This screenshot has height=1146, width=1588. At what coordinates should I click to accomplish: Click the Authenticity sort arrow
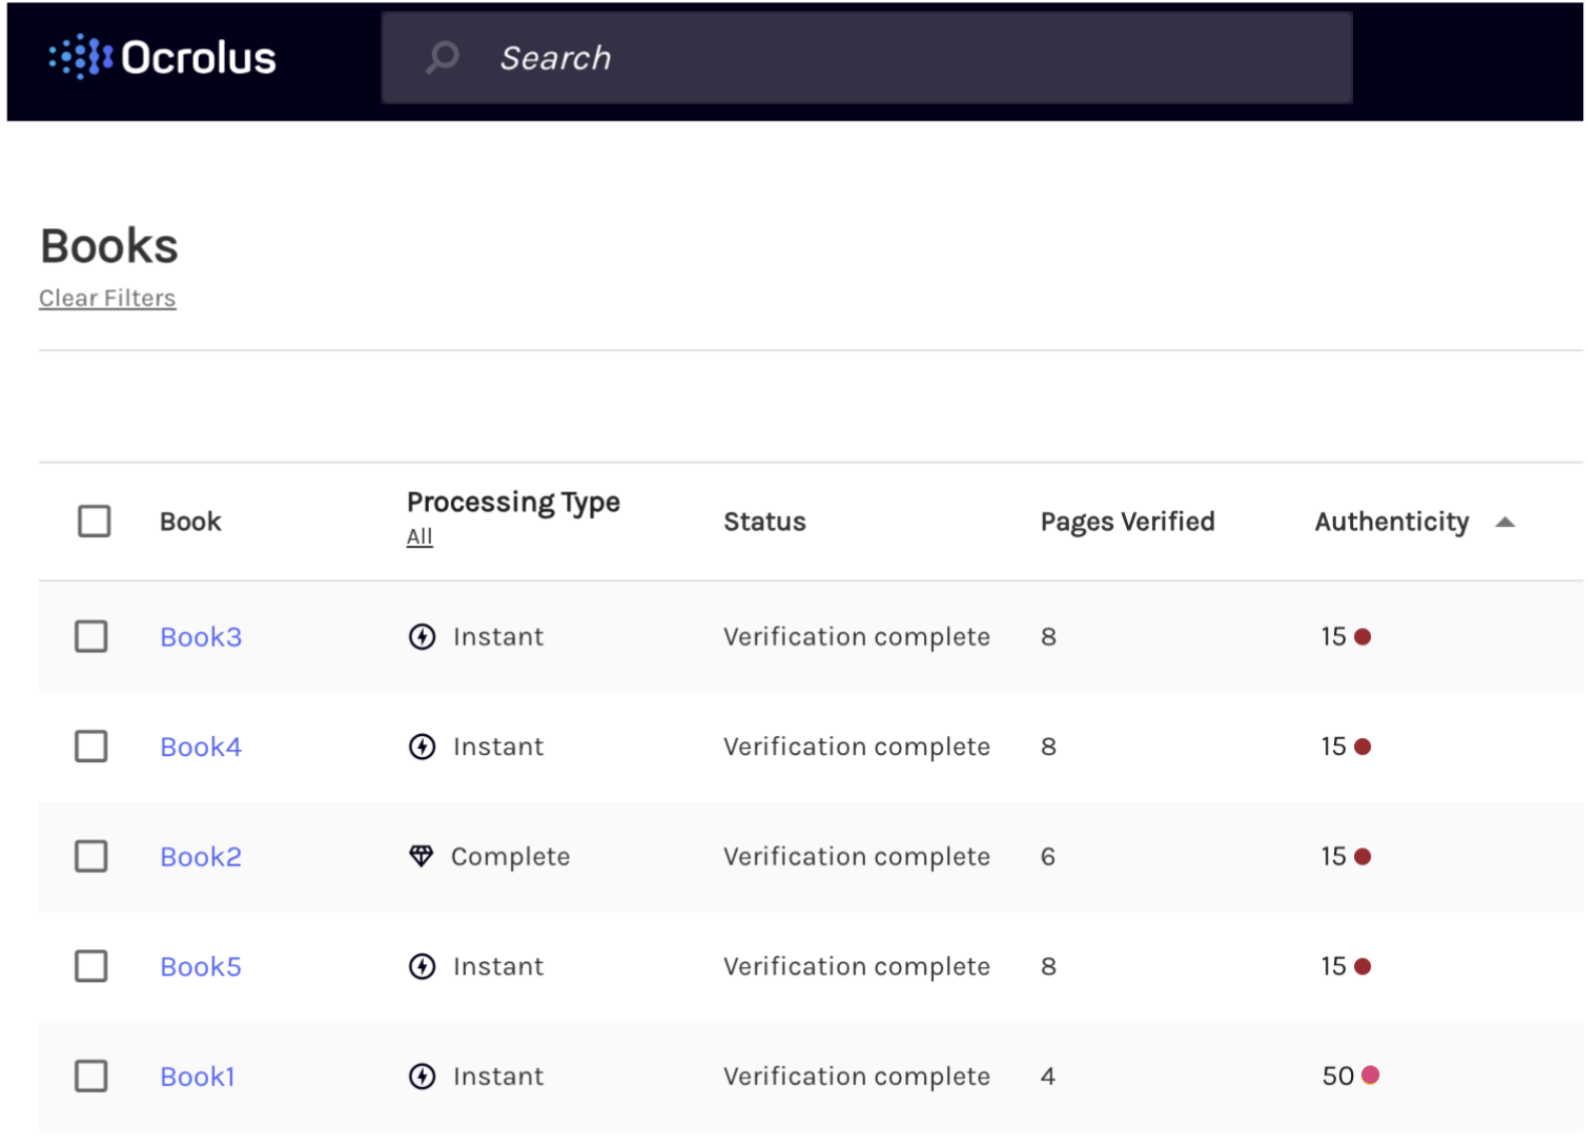(x=1505, y=522)
